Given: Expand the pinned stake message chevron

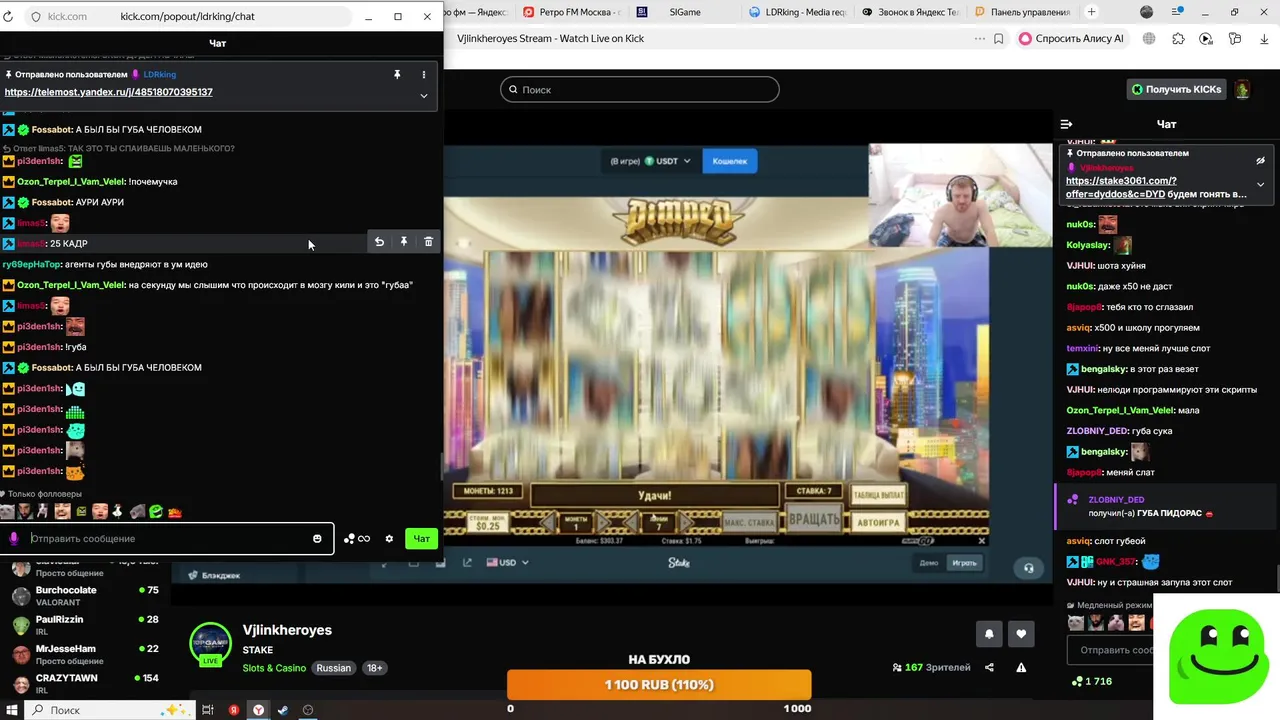Looking at the screenshot, I should pyautogui.click(x=1261, y=185).
